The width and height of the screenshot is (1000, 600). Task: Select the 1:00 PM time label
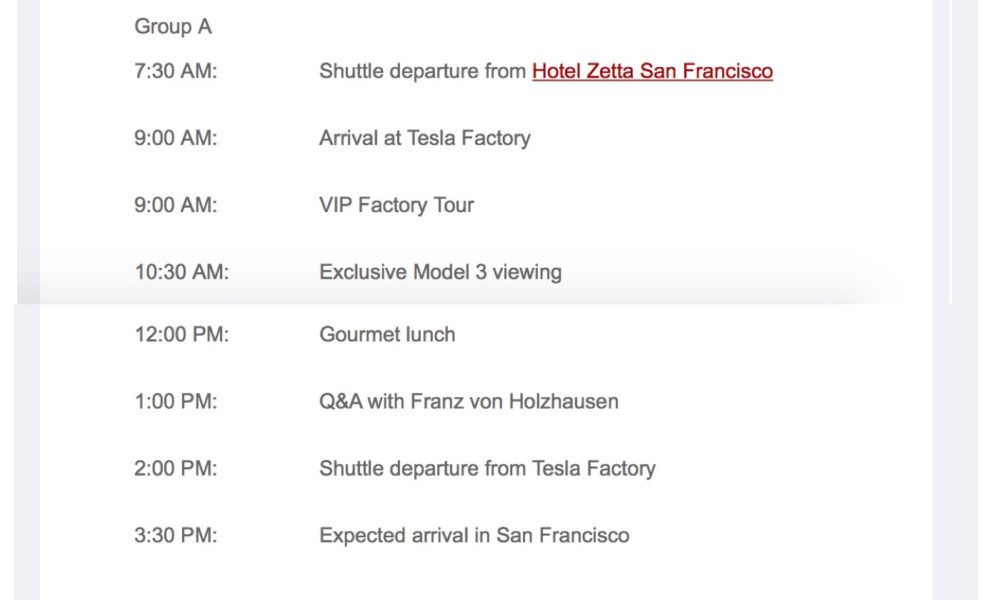point(175,401)
